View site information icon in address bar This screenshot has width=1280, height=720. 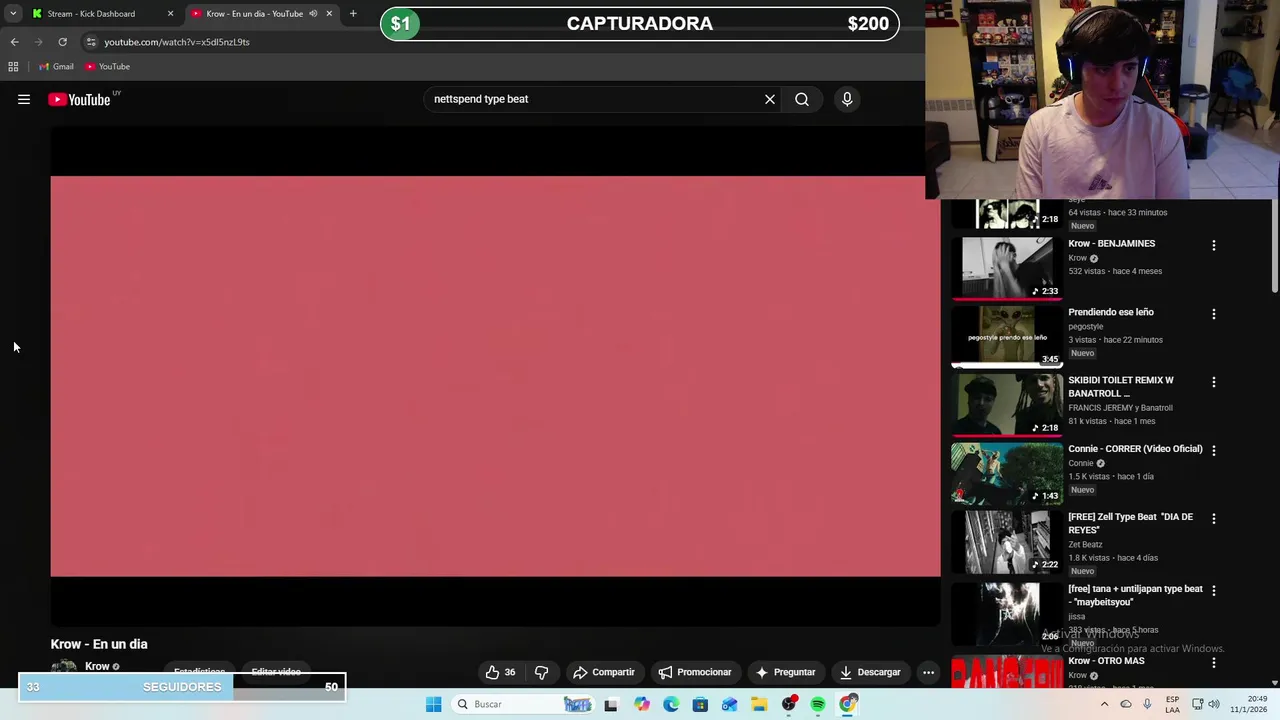(x=91, y=42)
